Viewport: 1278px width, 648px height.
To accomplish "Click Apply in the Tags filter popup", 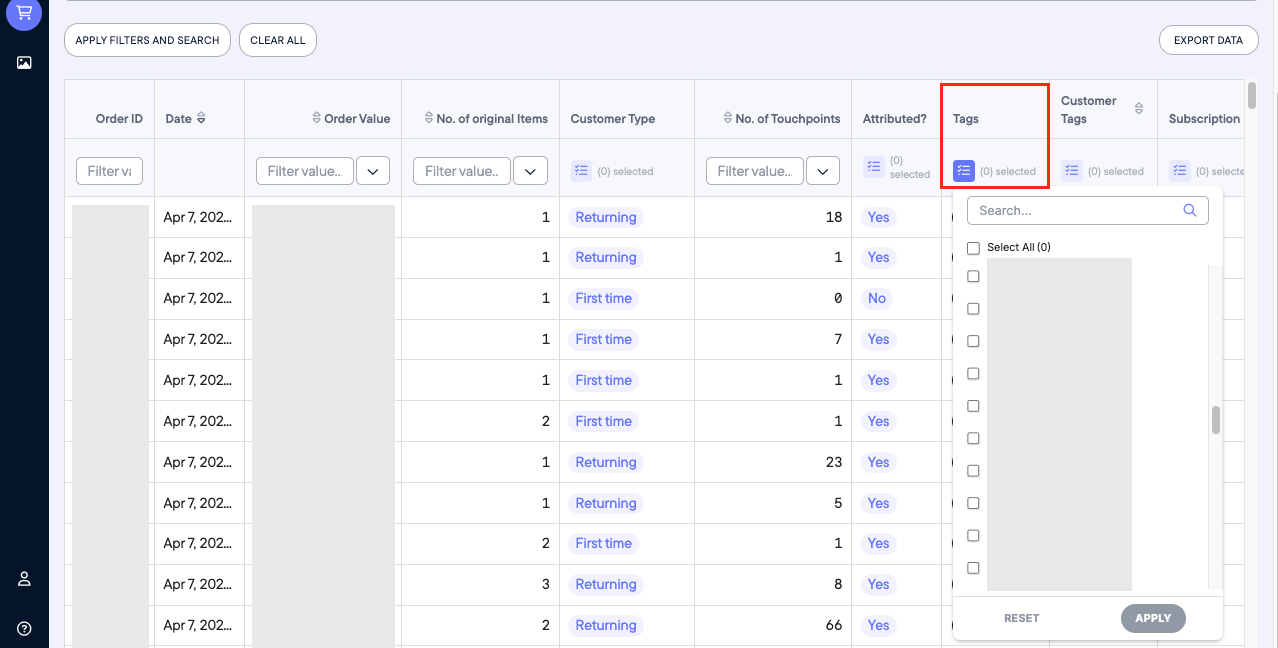I will (1153, 618).
